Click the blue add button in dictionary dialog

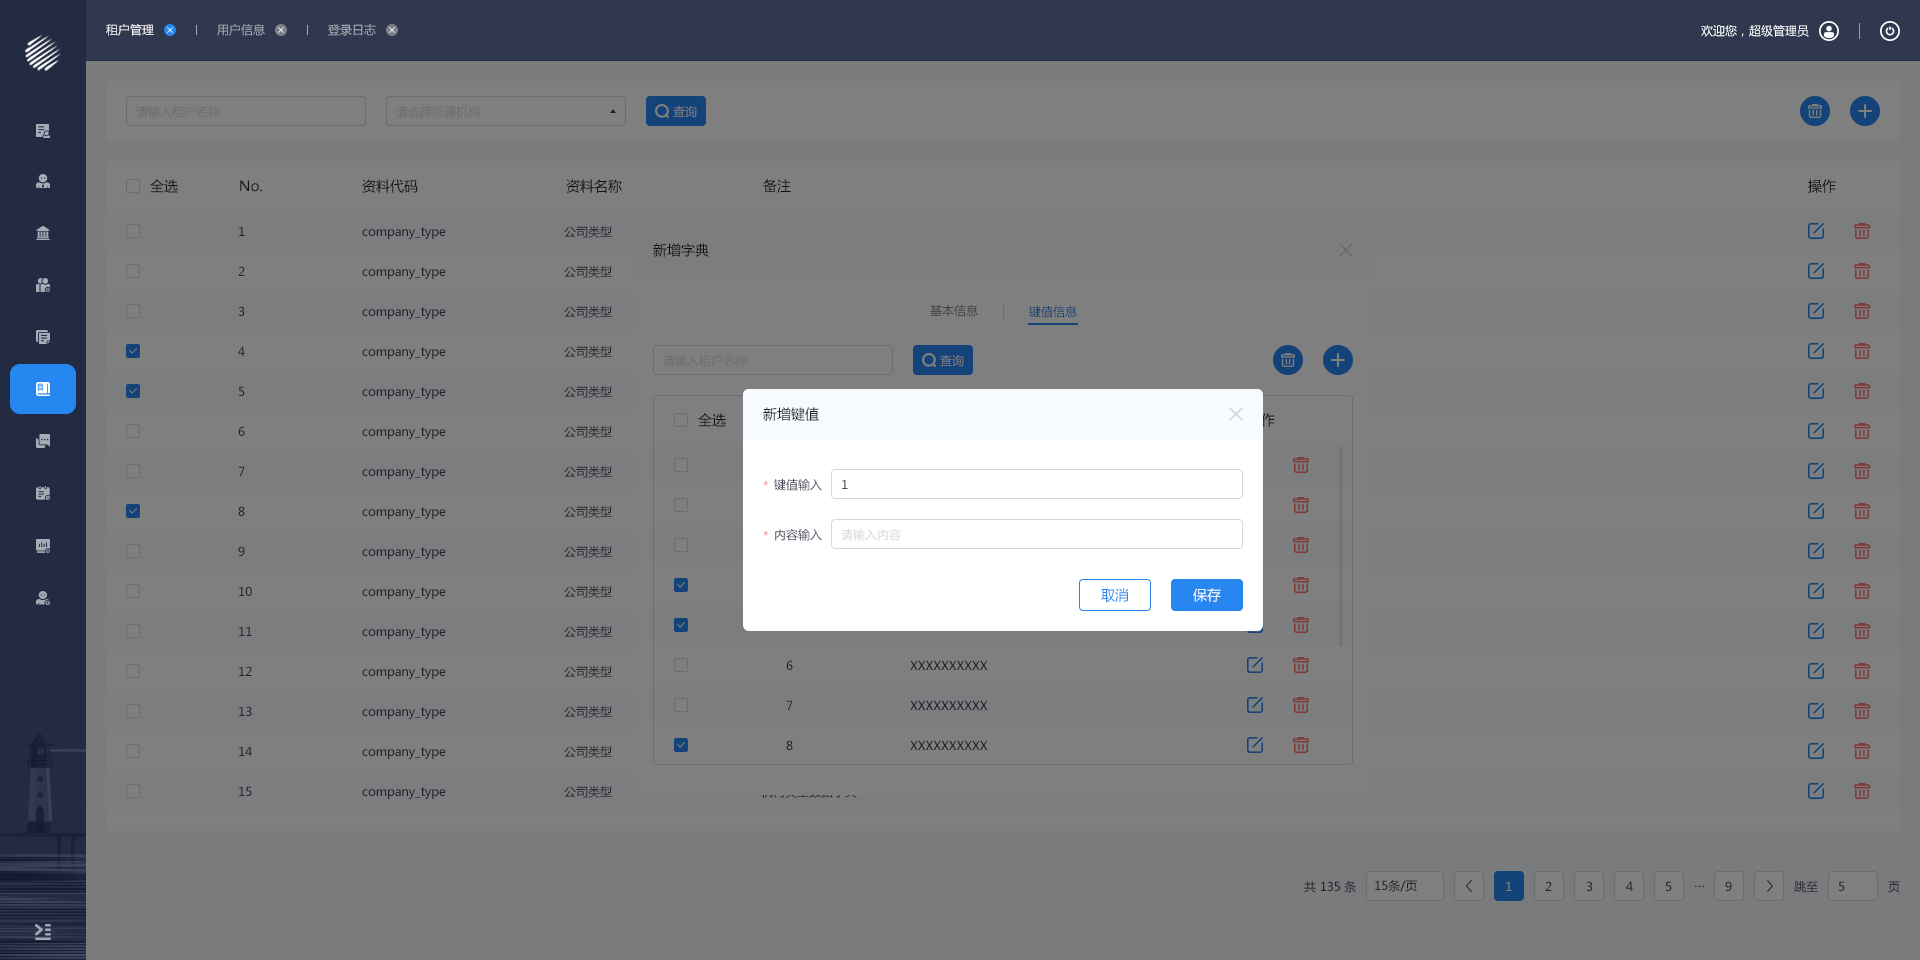[x=1337, y=360]
